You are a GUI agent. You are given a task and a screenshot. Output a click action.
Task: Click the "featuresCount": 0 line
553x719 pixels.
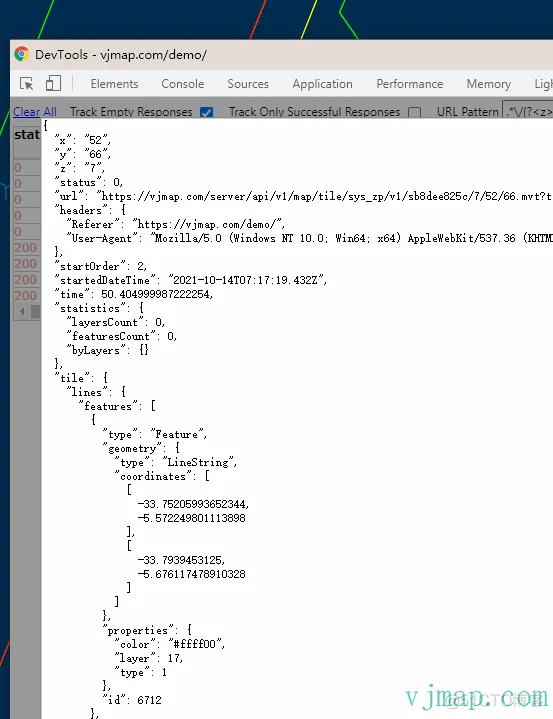pos(122,336)
